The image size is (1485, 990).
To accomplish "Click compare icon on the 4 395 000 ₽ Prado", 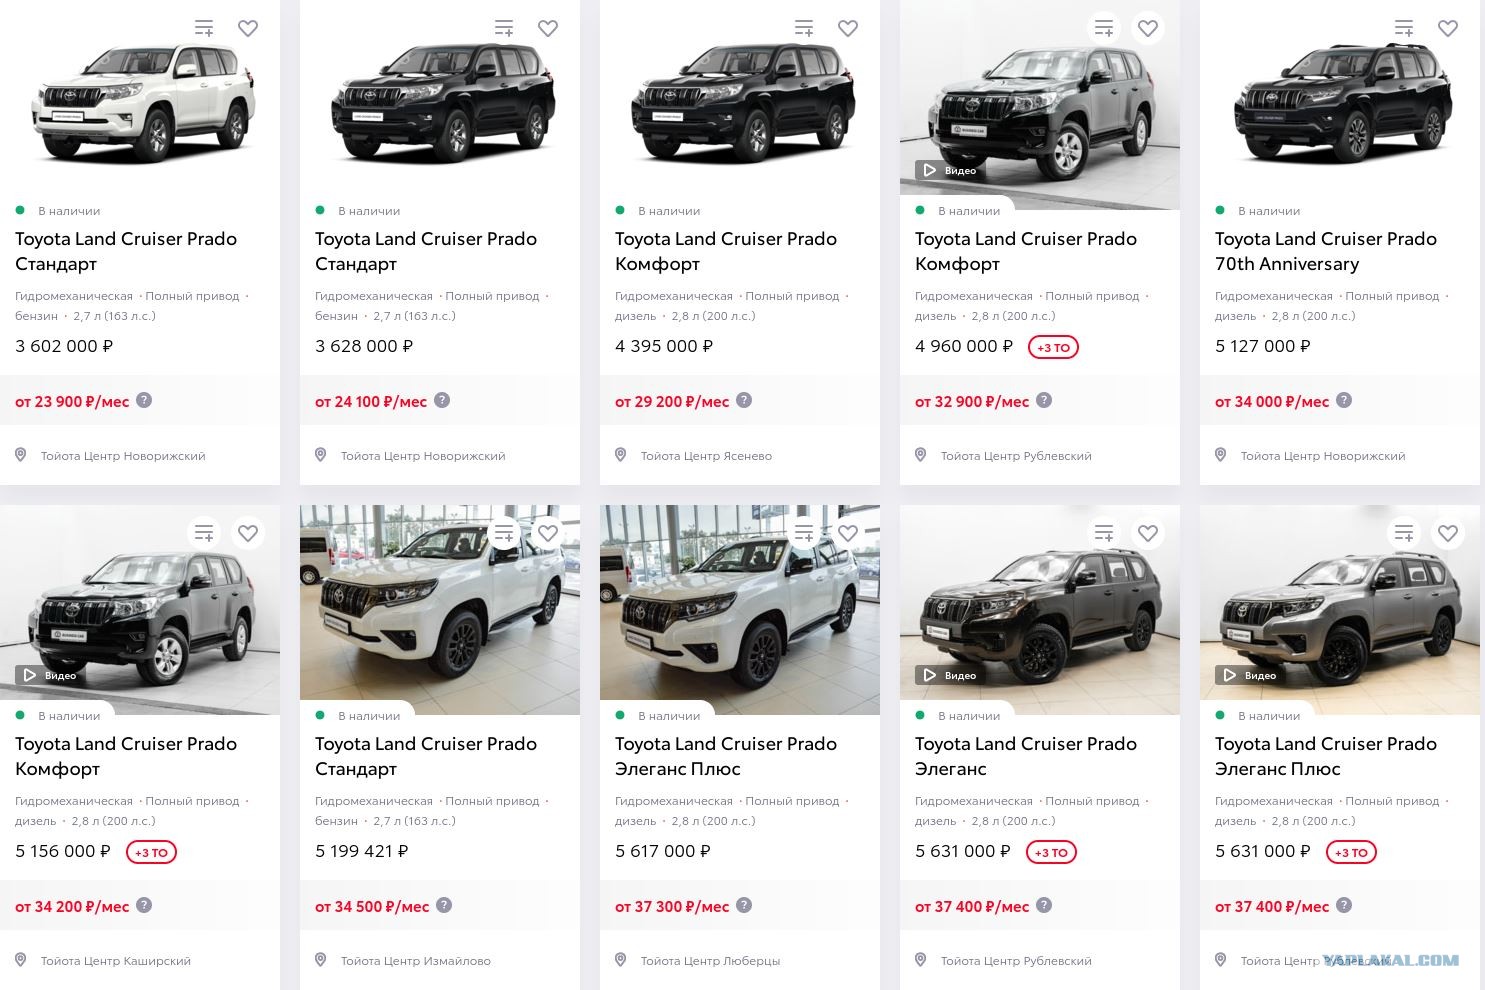I will (804, 29).
